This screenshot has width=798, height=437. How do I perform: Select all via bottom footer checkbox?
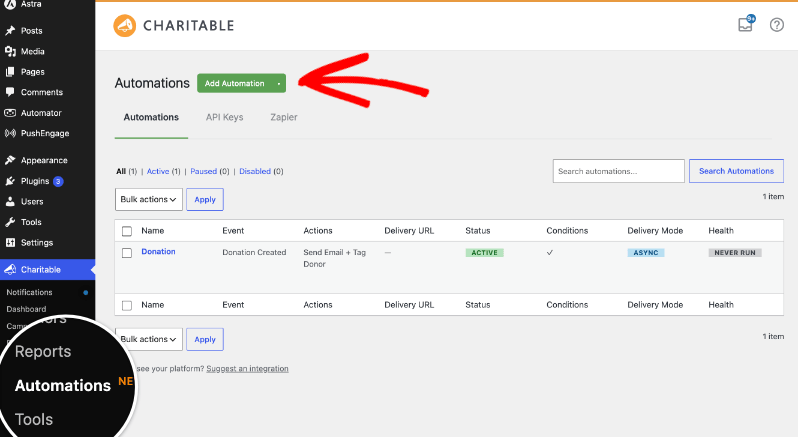pos(127,305)
